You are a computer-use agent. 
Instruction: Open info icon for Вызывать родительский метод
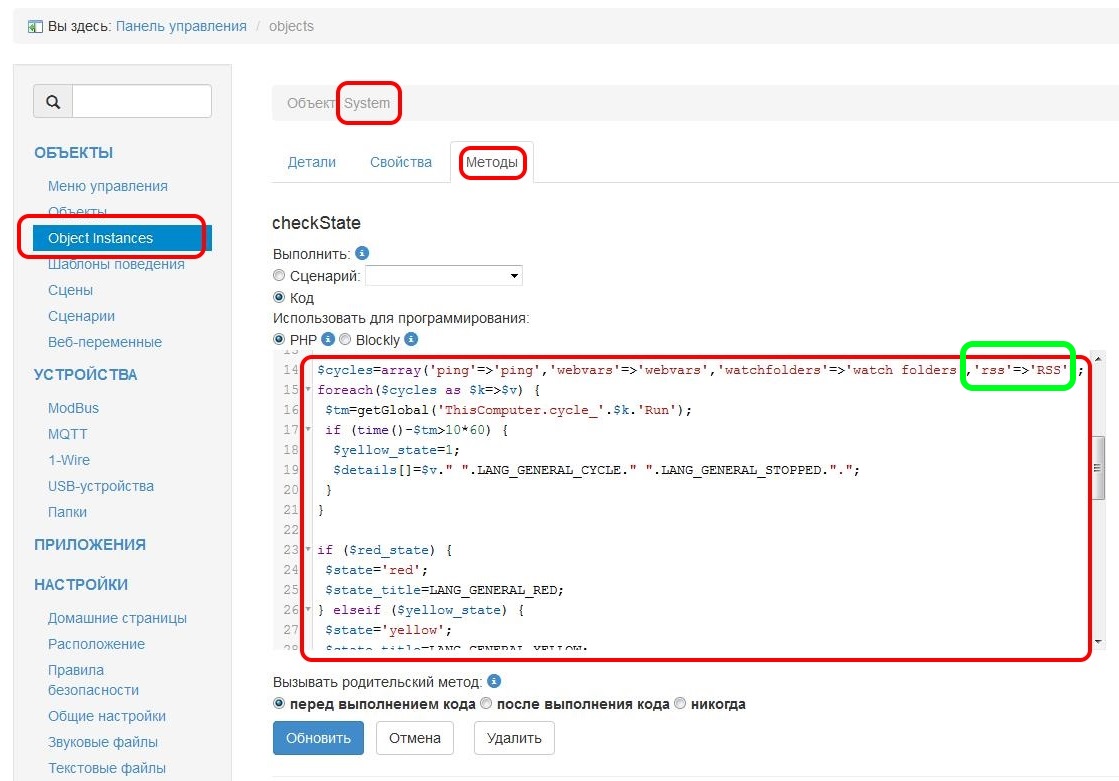[493, 681]
